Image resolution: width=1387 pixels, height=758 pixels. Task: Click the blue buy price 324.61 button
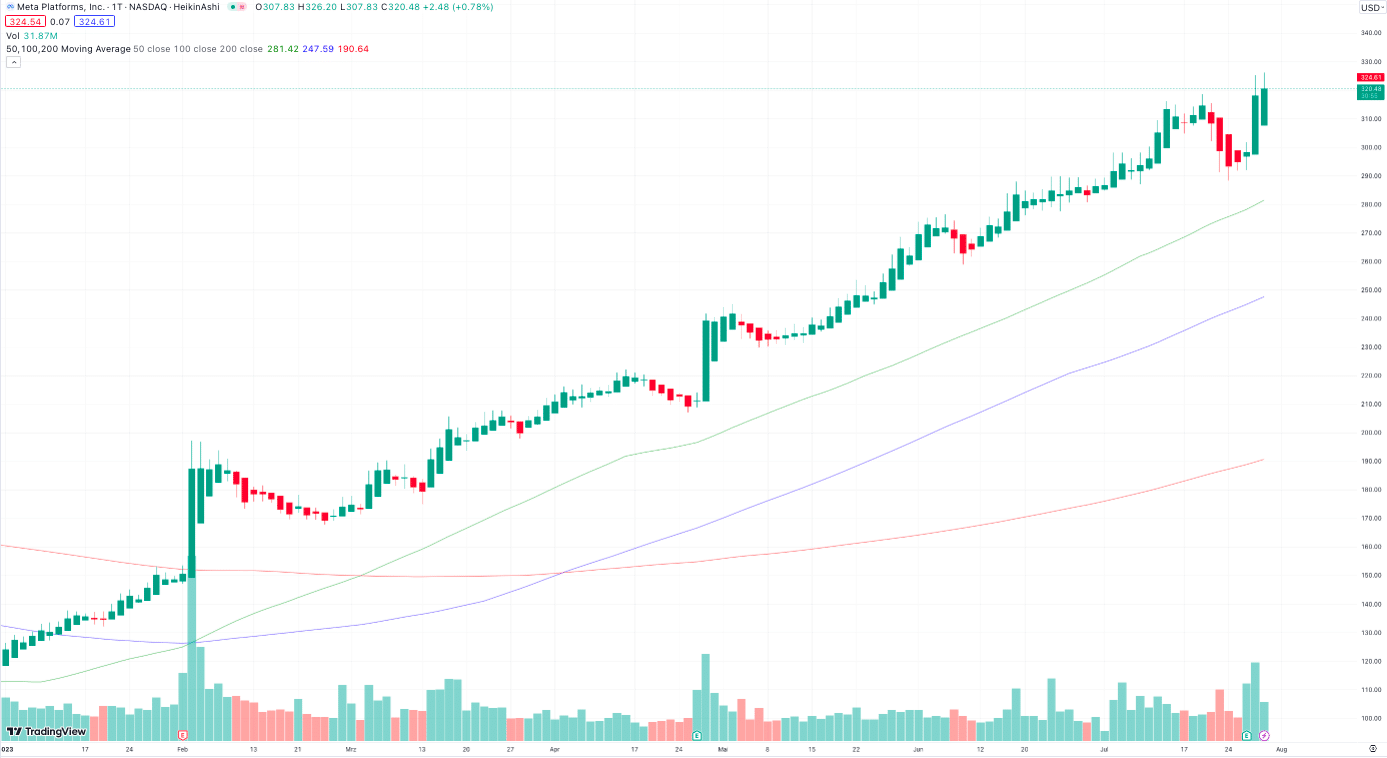[x=95, y=21]
